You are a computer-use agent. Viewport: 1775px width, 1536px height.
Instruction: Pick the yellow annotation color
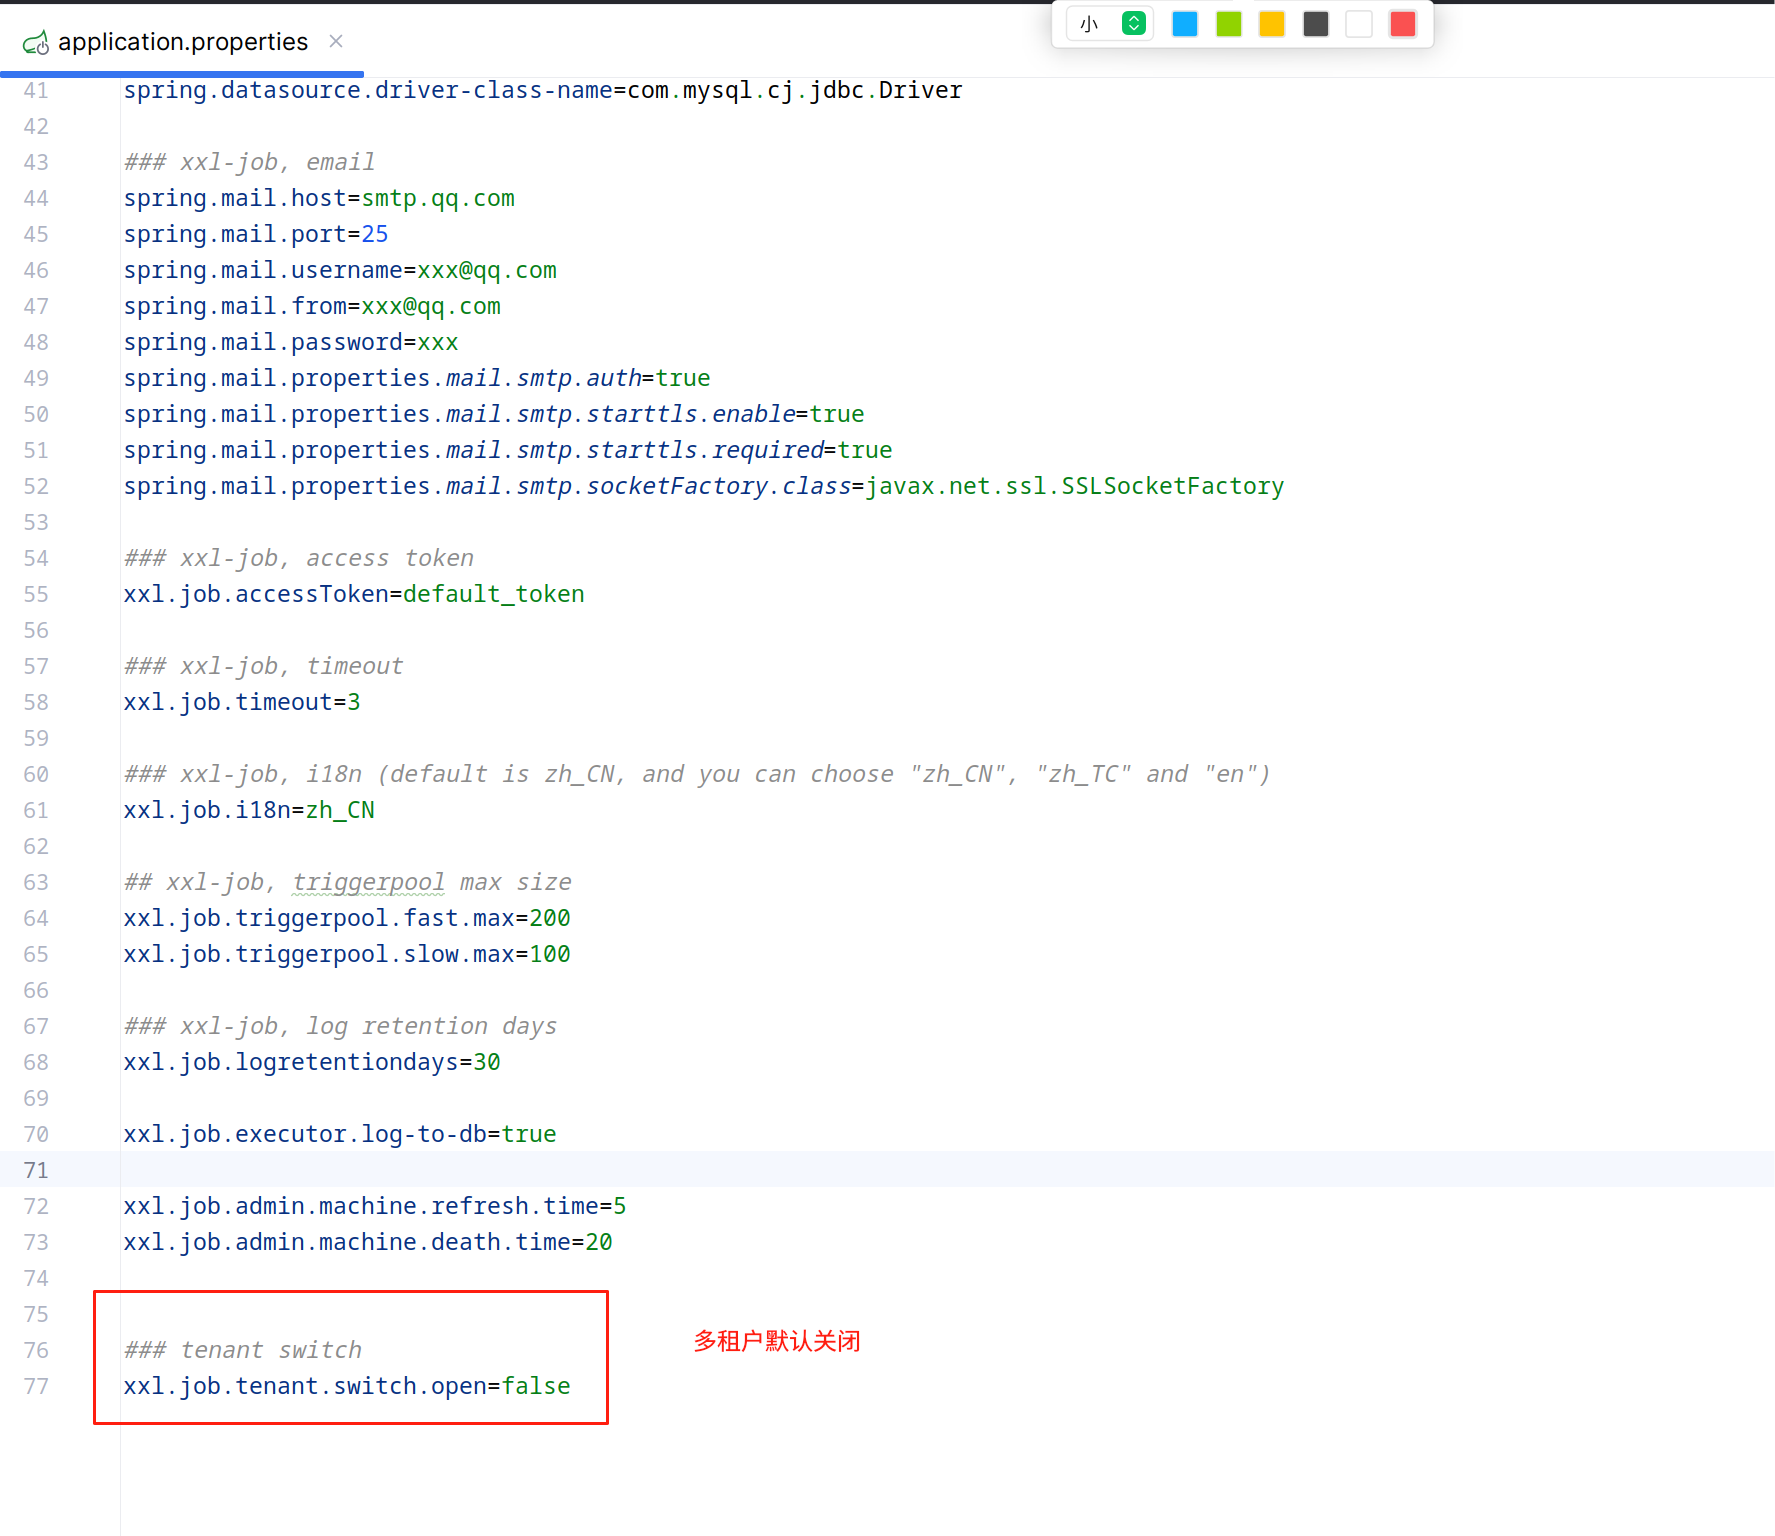1271,24
